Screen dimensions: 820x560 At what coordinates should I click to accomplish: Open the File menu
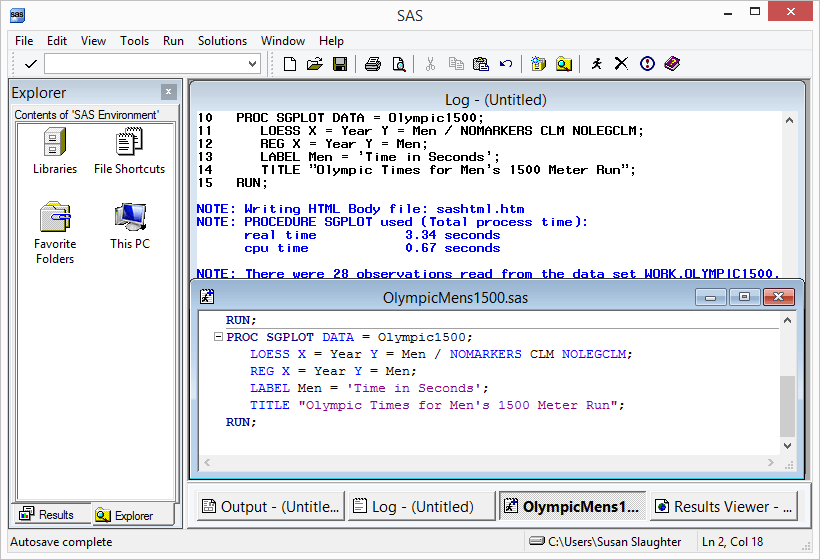click(x=24, y=41)
